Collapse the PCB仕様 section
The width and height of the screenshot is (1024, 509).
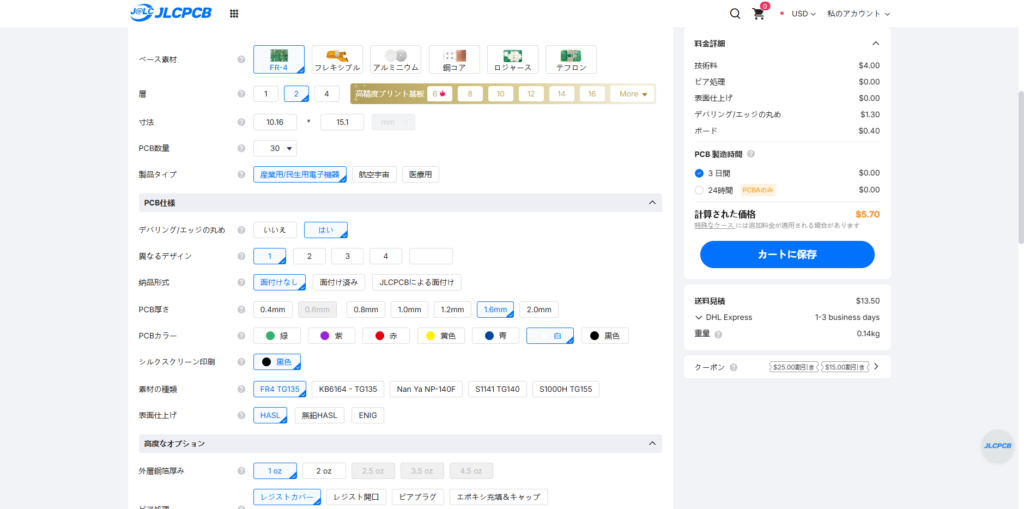652,203
